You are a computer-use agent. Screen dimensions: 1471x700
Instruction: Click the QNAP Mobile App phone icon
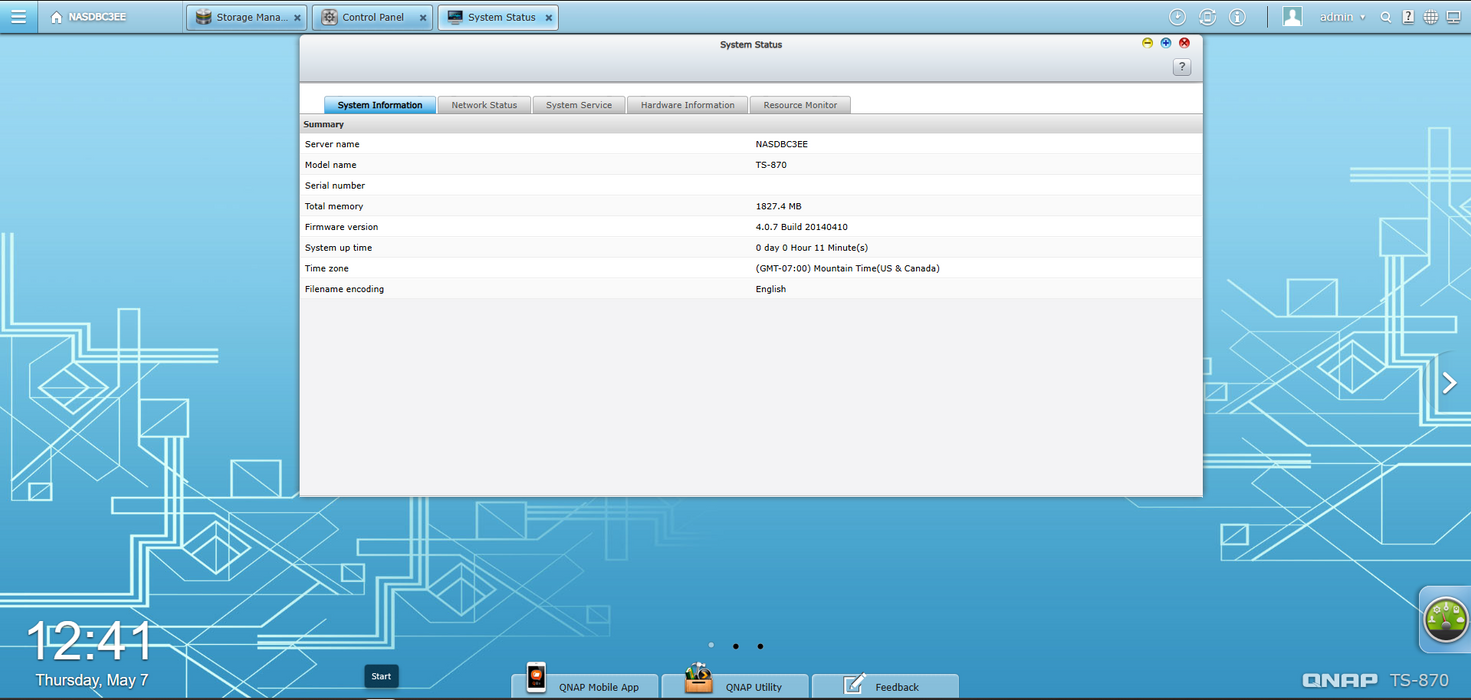point(537,677)
